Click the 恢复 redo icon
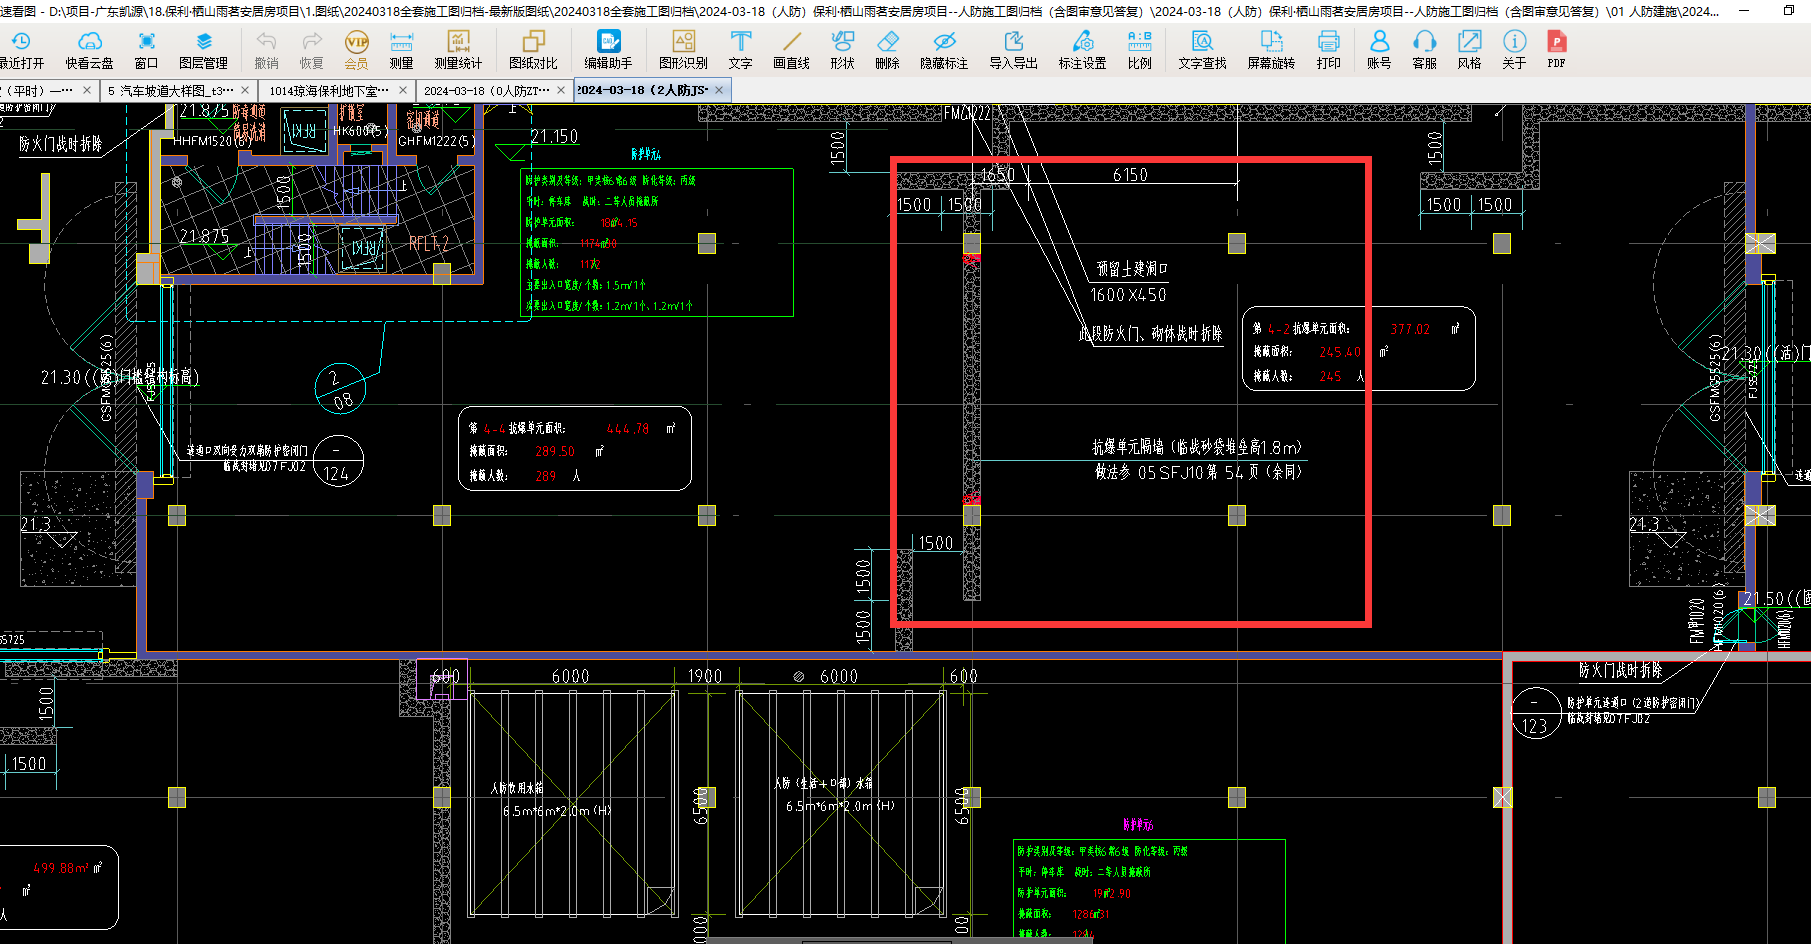The image size is (1811, 944). pos(312,50)
